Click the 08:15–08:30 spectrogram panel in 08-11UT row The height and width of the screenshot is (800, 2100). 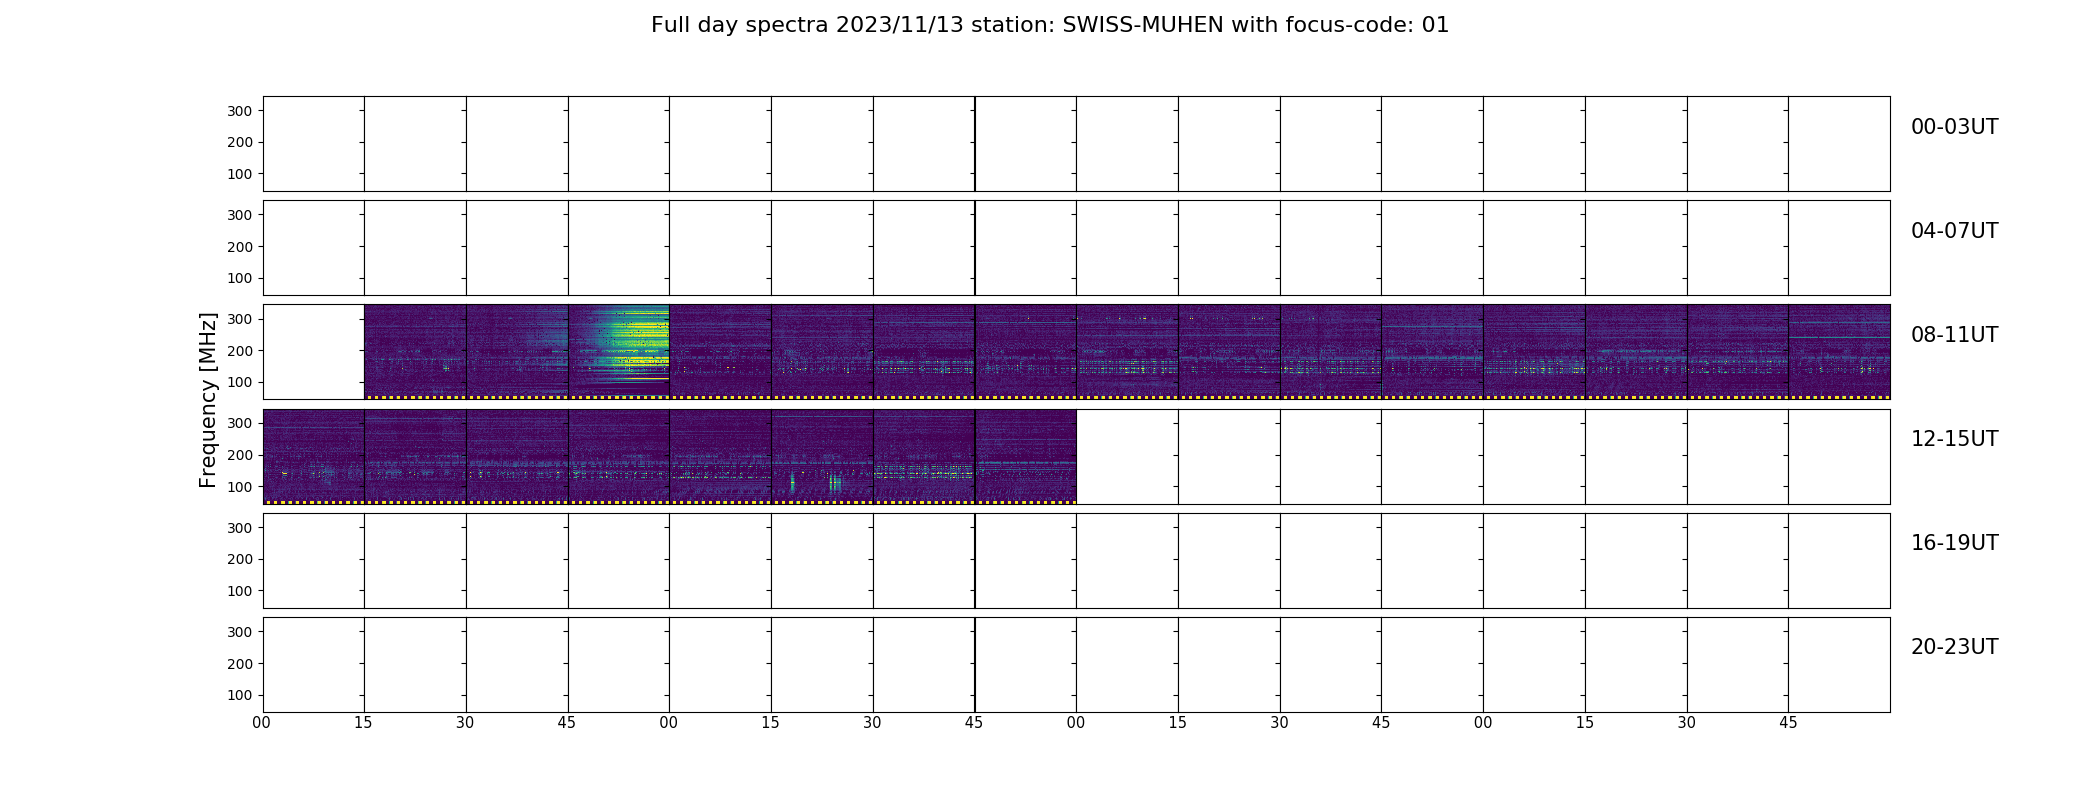click(415, 352)
